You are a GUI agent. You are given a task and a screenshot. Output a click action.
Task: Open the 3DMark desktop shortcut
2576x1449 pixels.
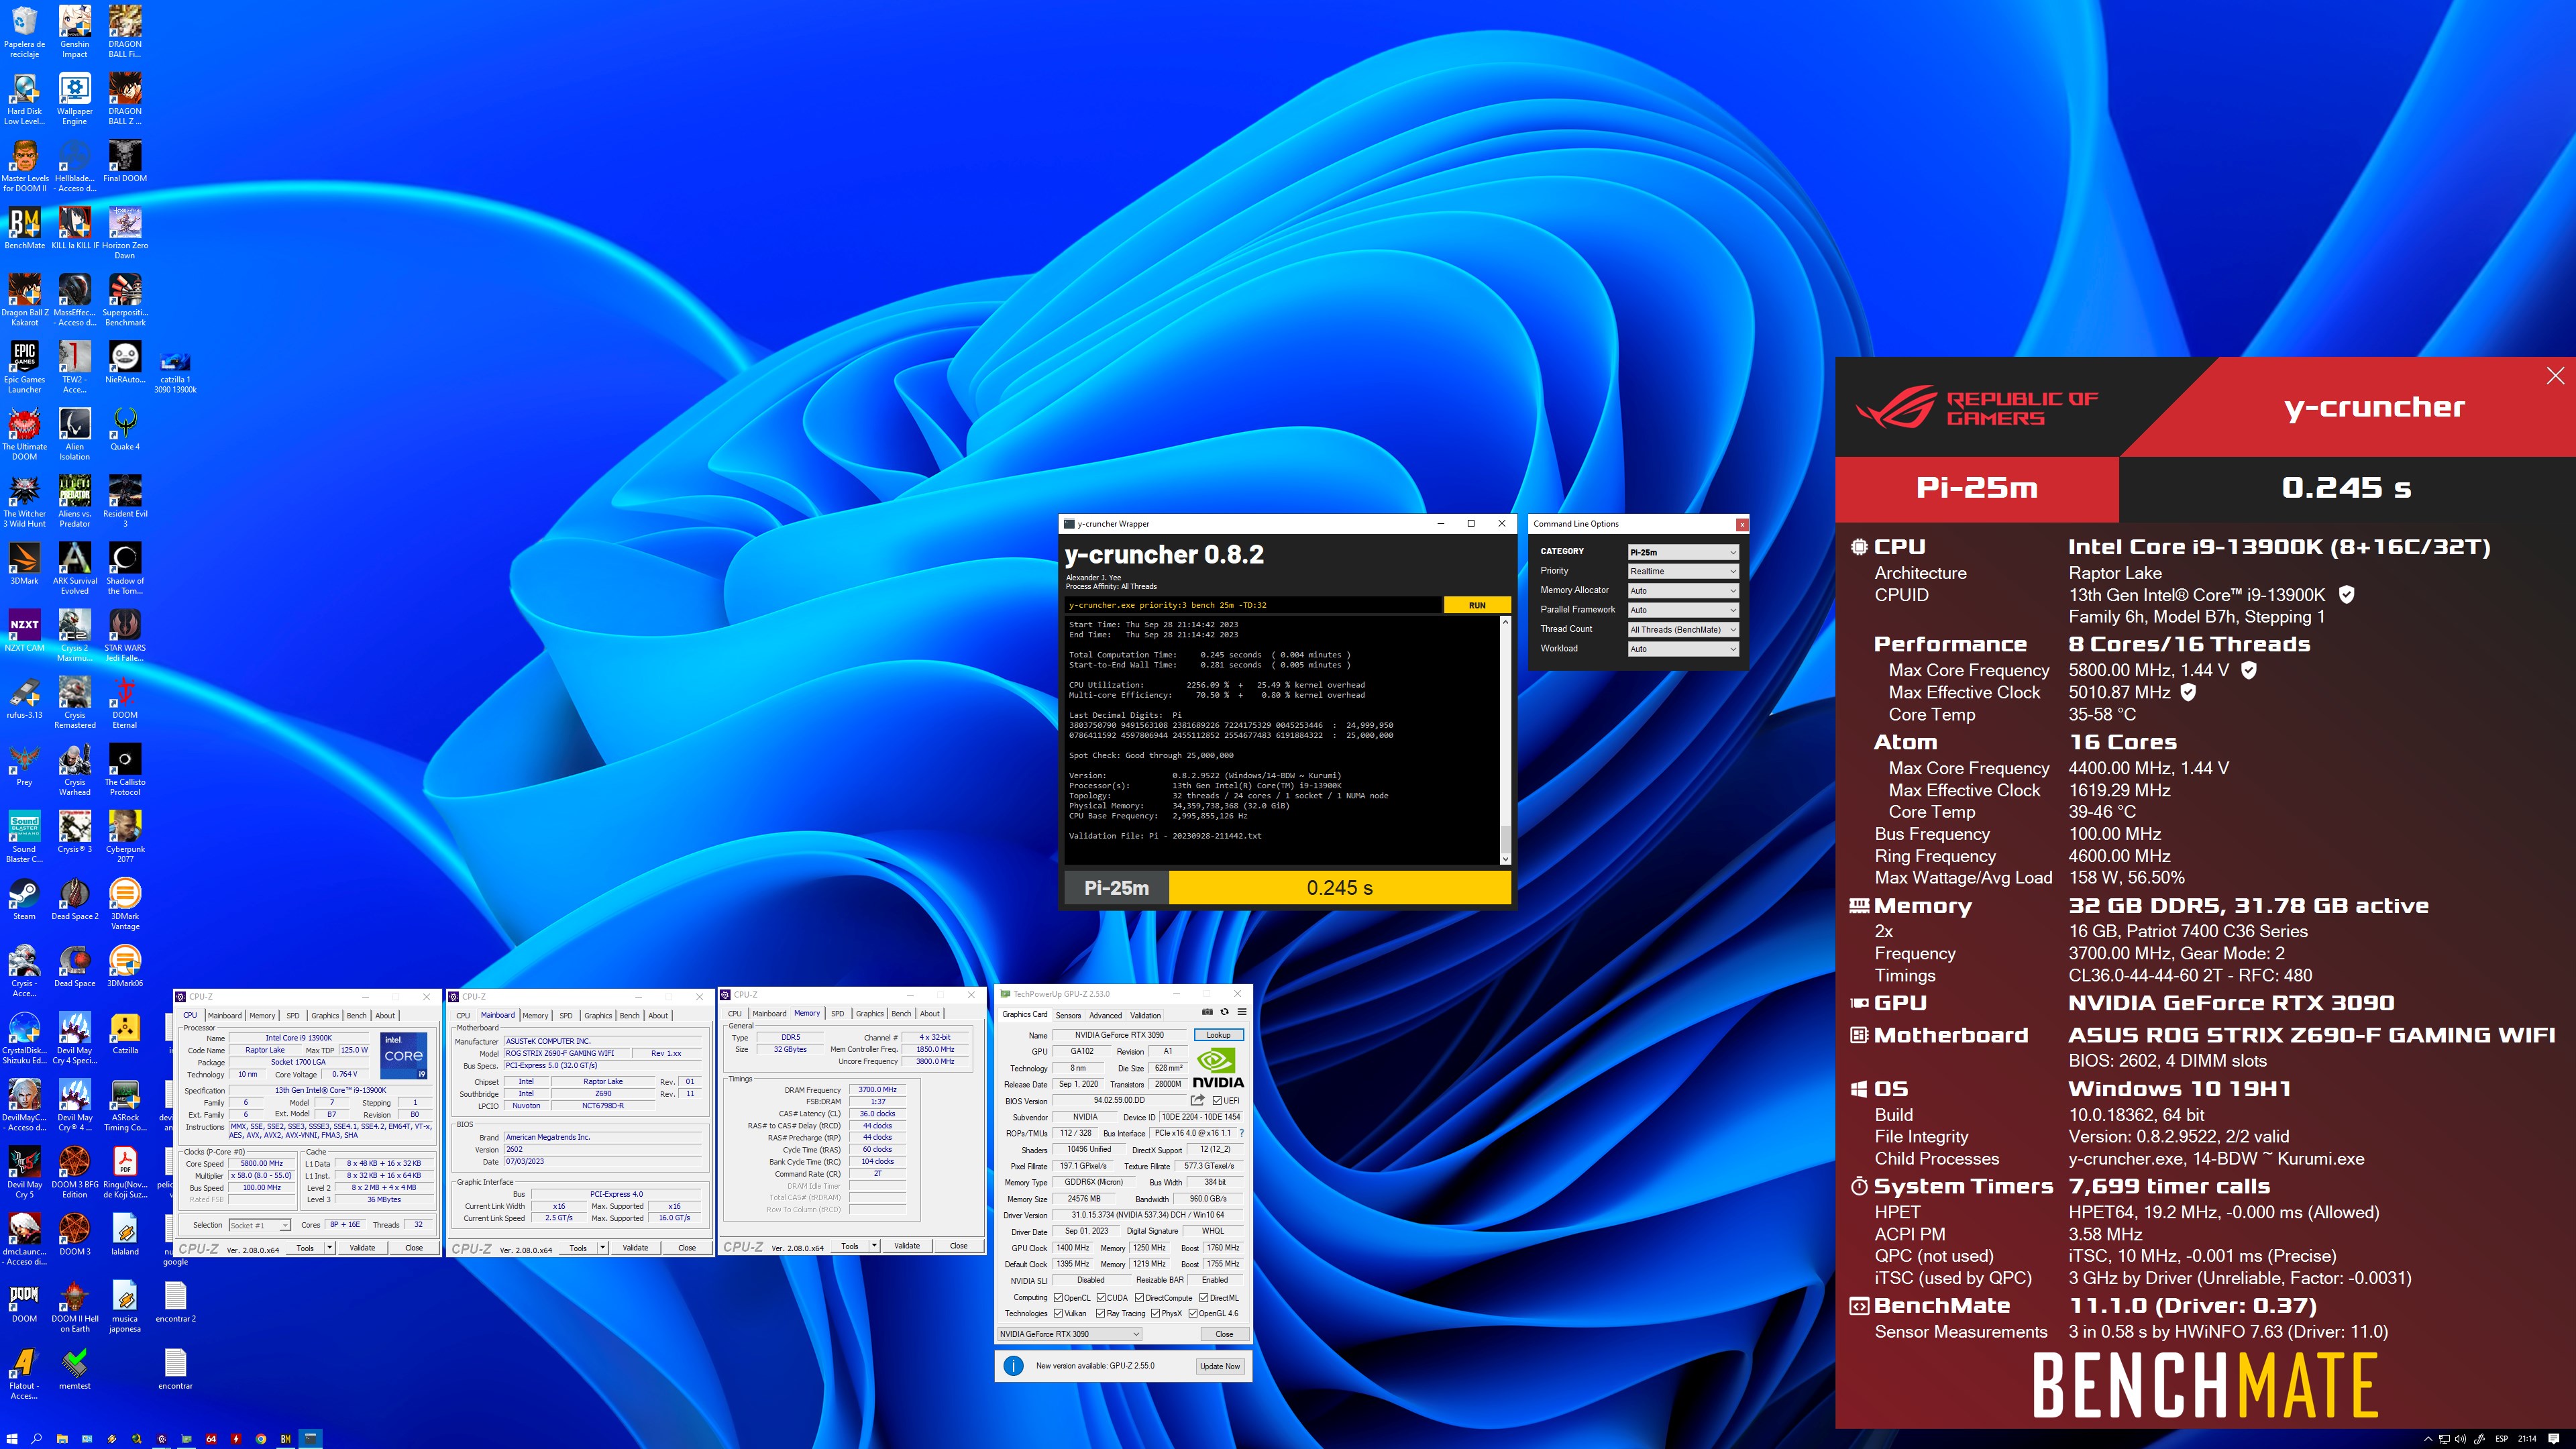click(x=25, y=563)
